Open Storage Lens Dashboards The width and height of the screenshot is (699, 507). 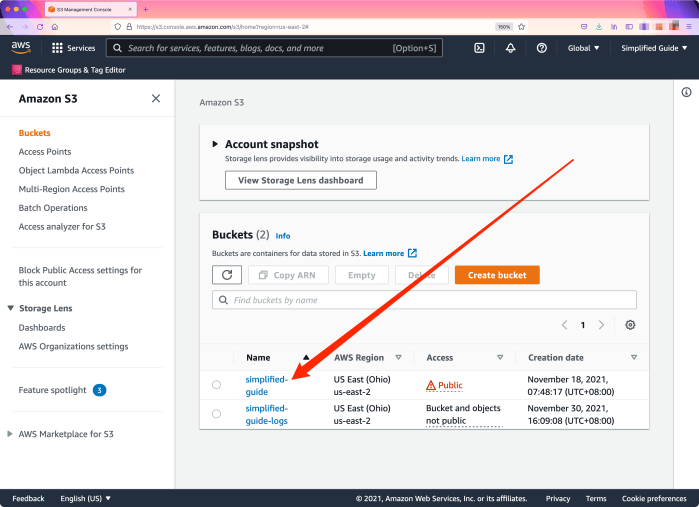42,328
